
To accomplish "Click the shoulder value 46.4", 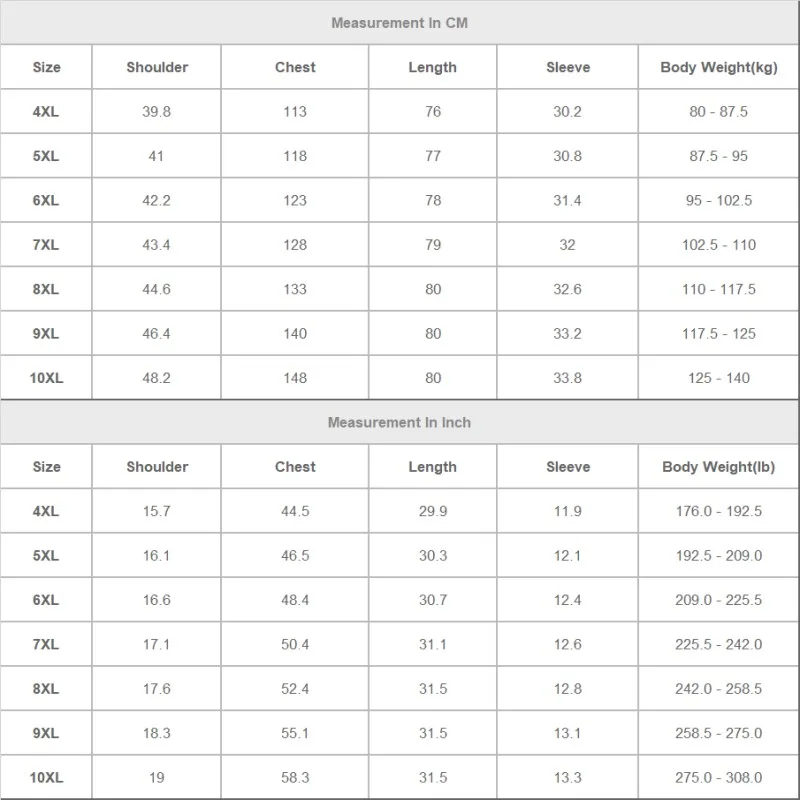I will point(156,334).
